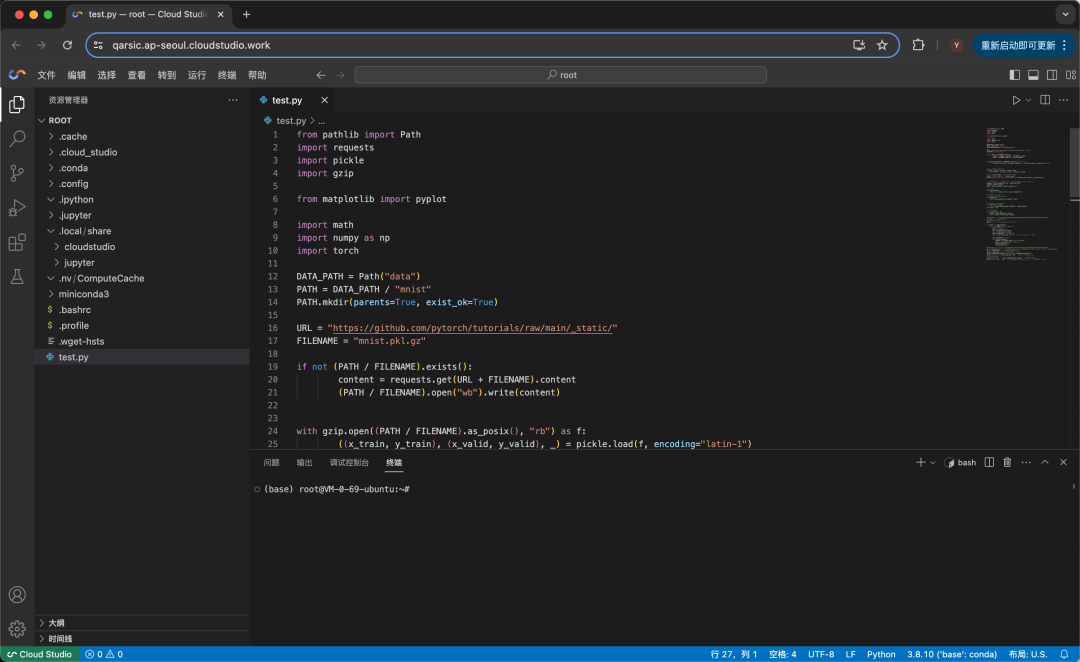Install app icon in address bar
The width and height of the screenshot is (1080, 662).
tap(859, 45)
